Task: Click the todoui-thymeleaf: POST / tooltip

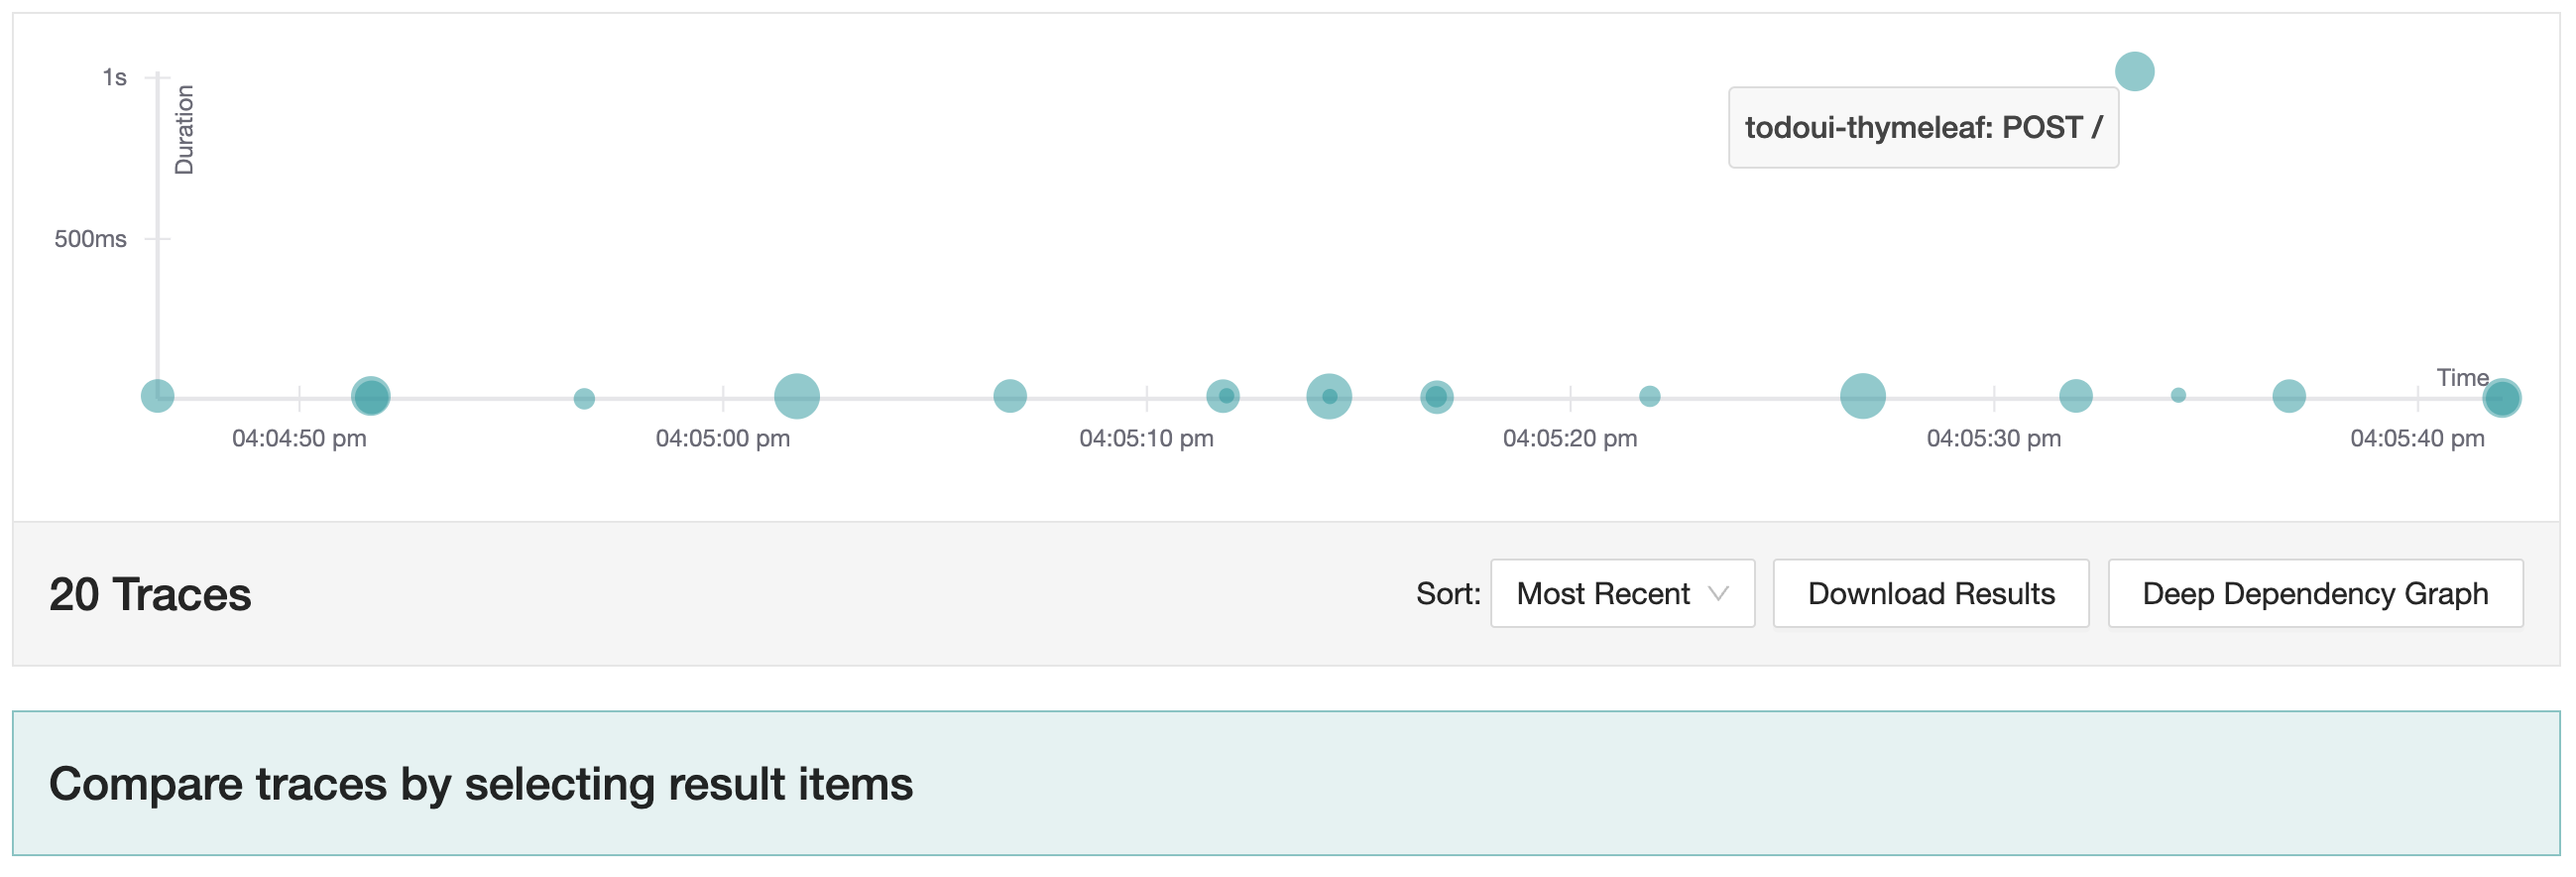Action: (x=1923, y=127)
